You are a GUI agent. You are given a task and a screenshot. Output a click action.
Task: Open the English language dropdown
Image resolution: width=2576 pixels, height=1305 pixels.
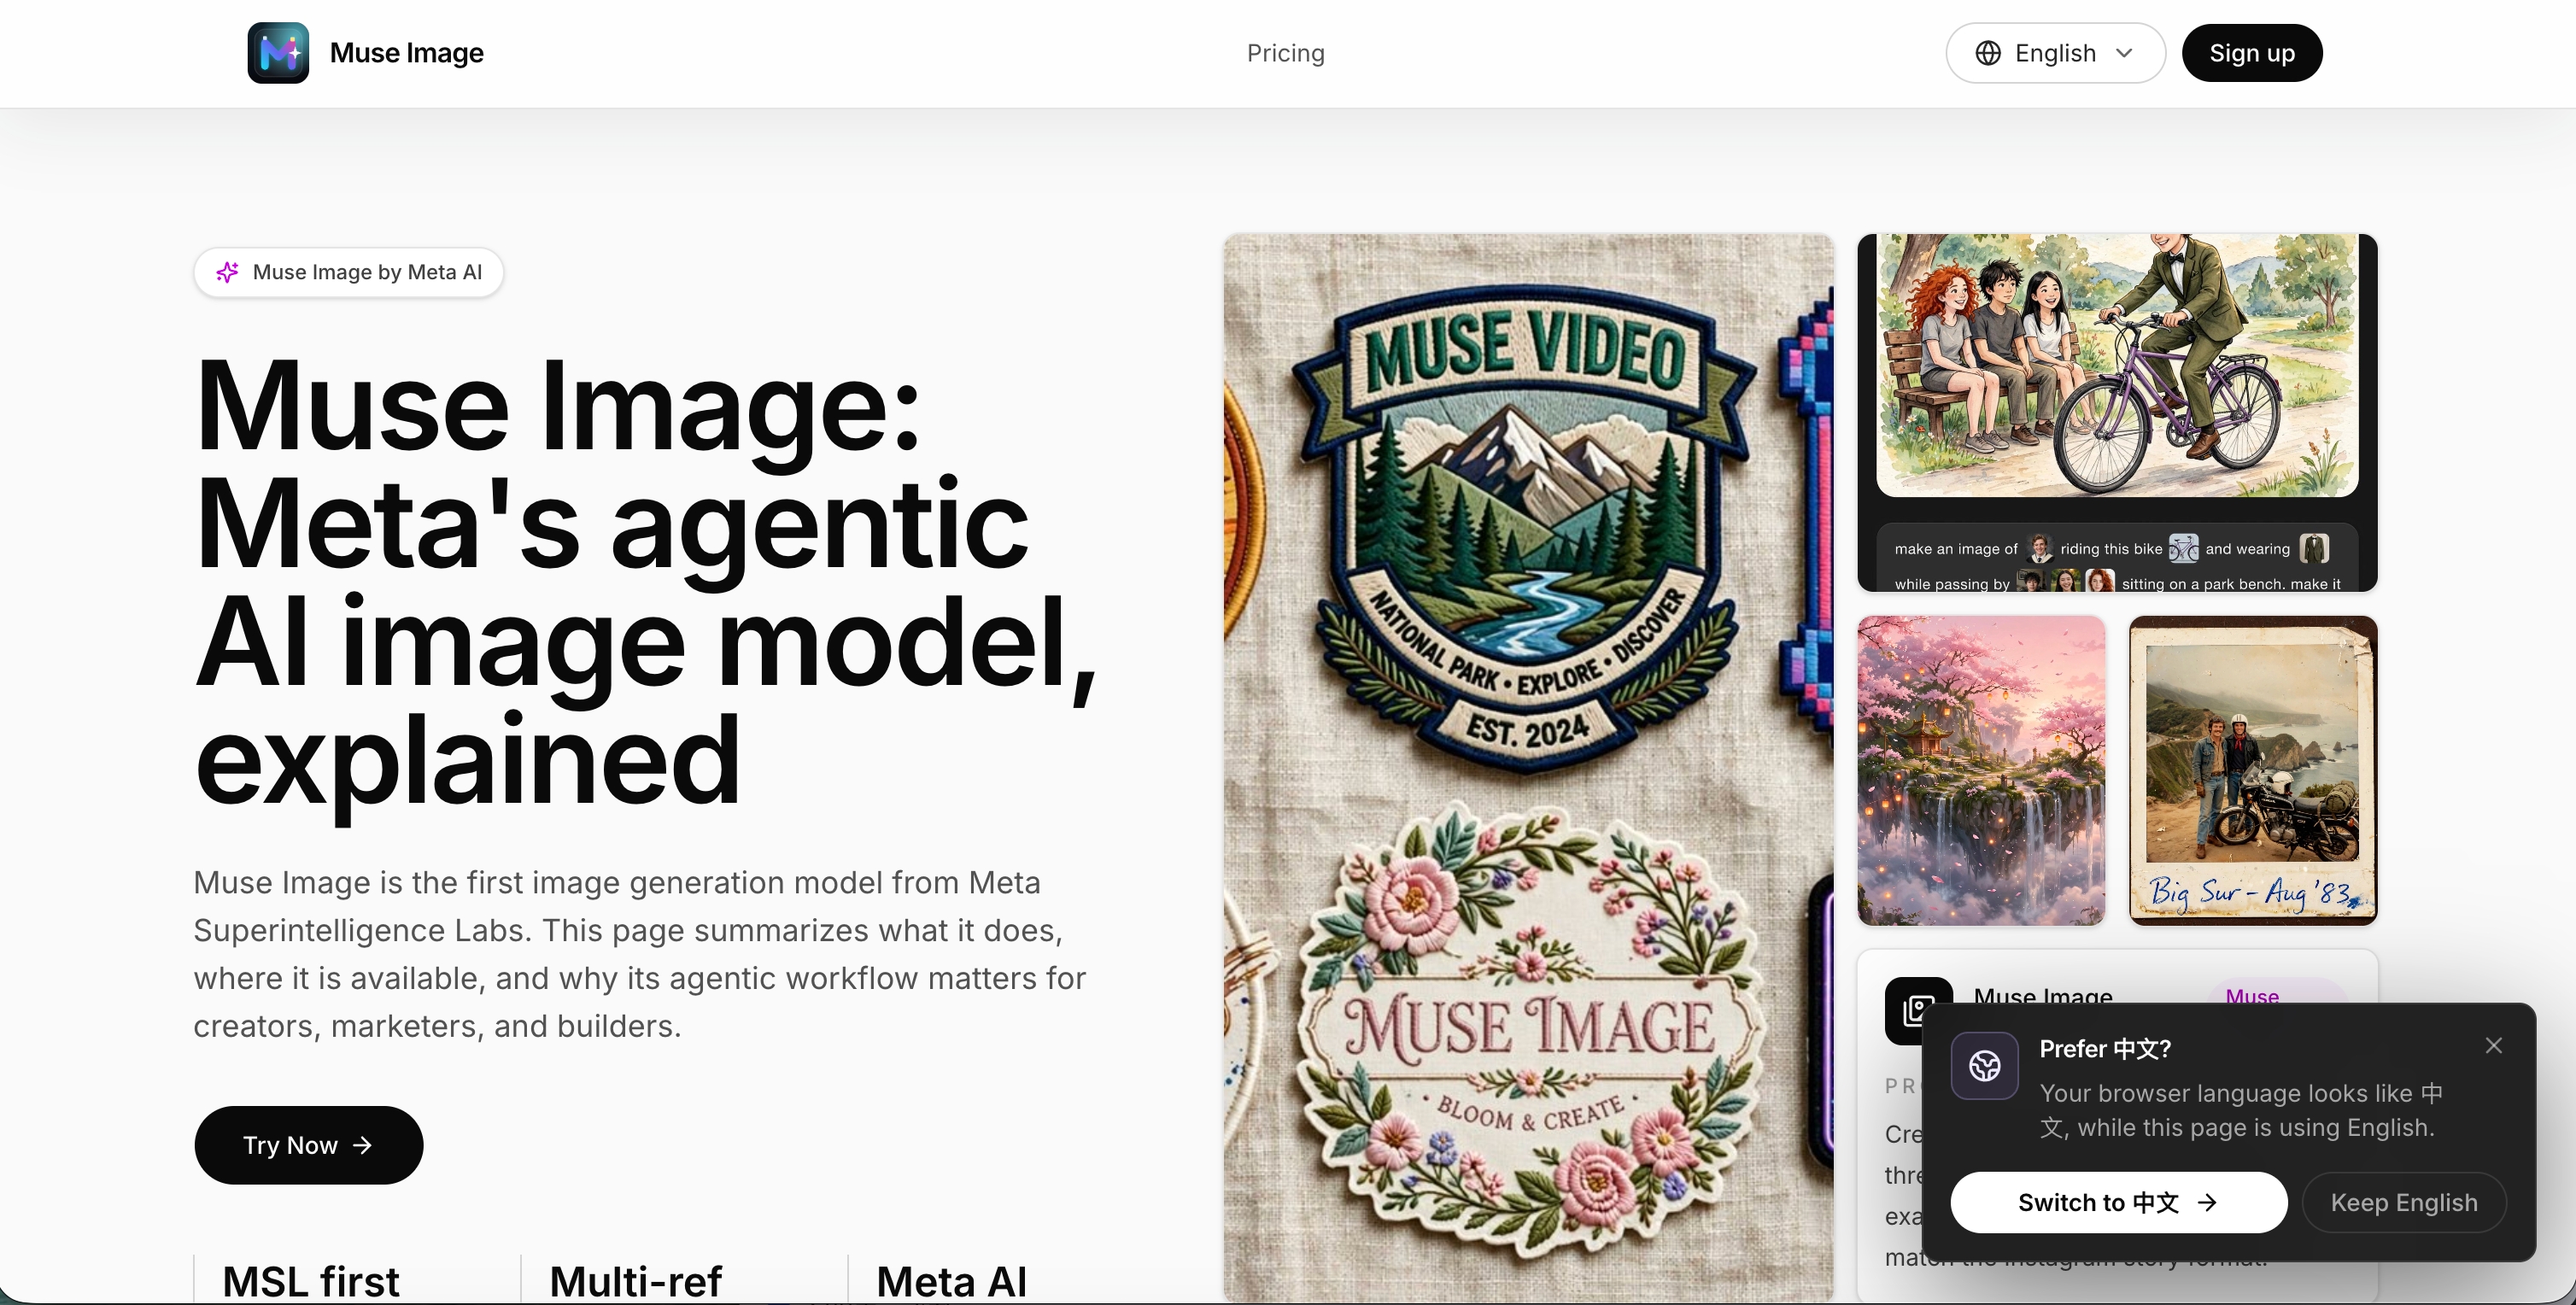point(2055,53)
